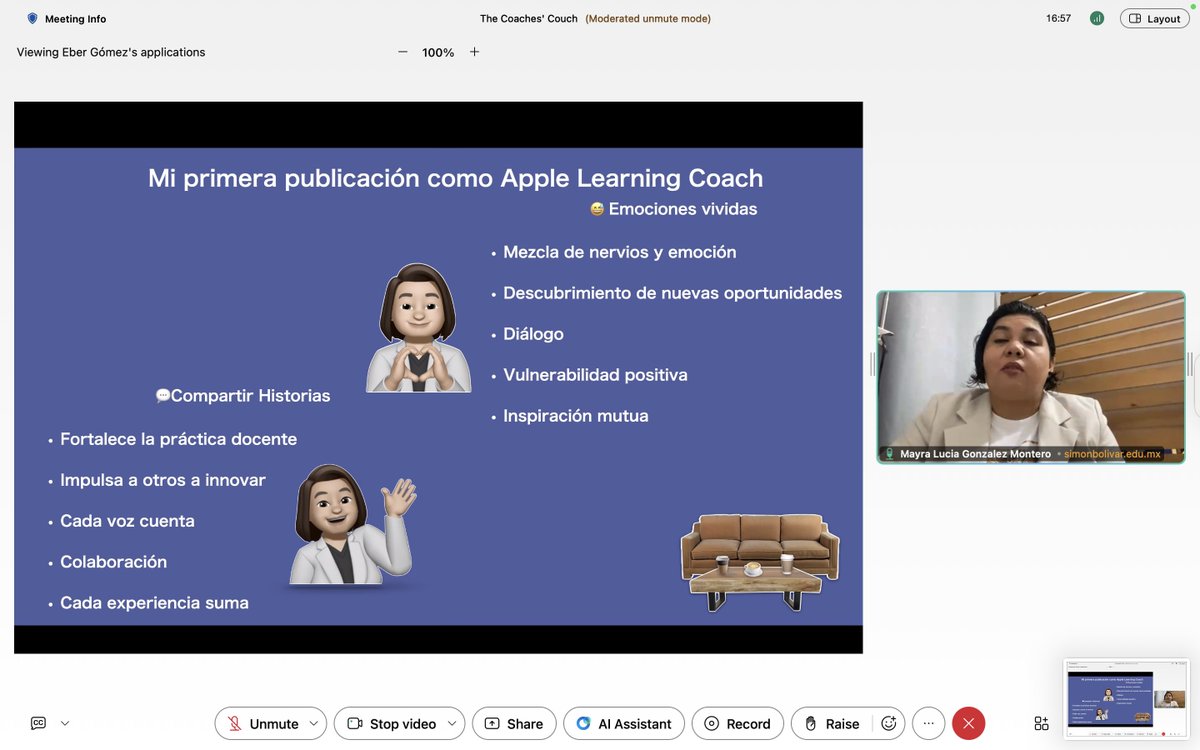Click 'Viewing Eber Gómez's applications' label

click(111, 52)
